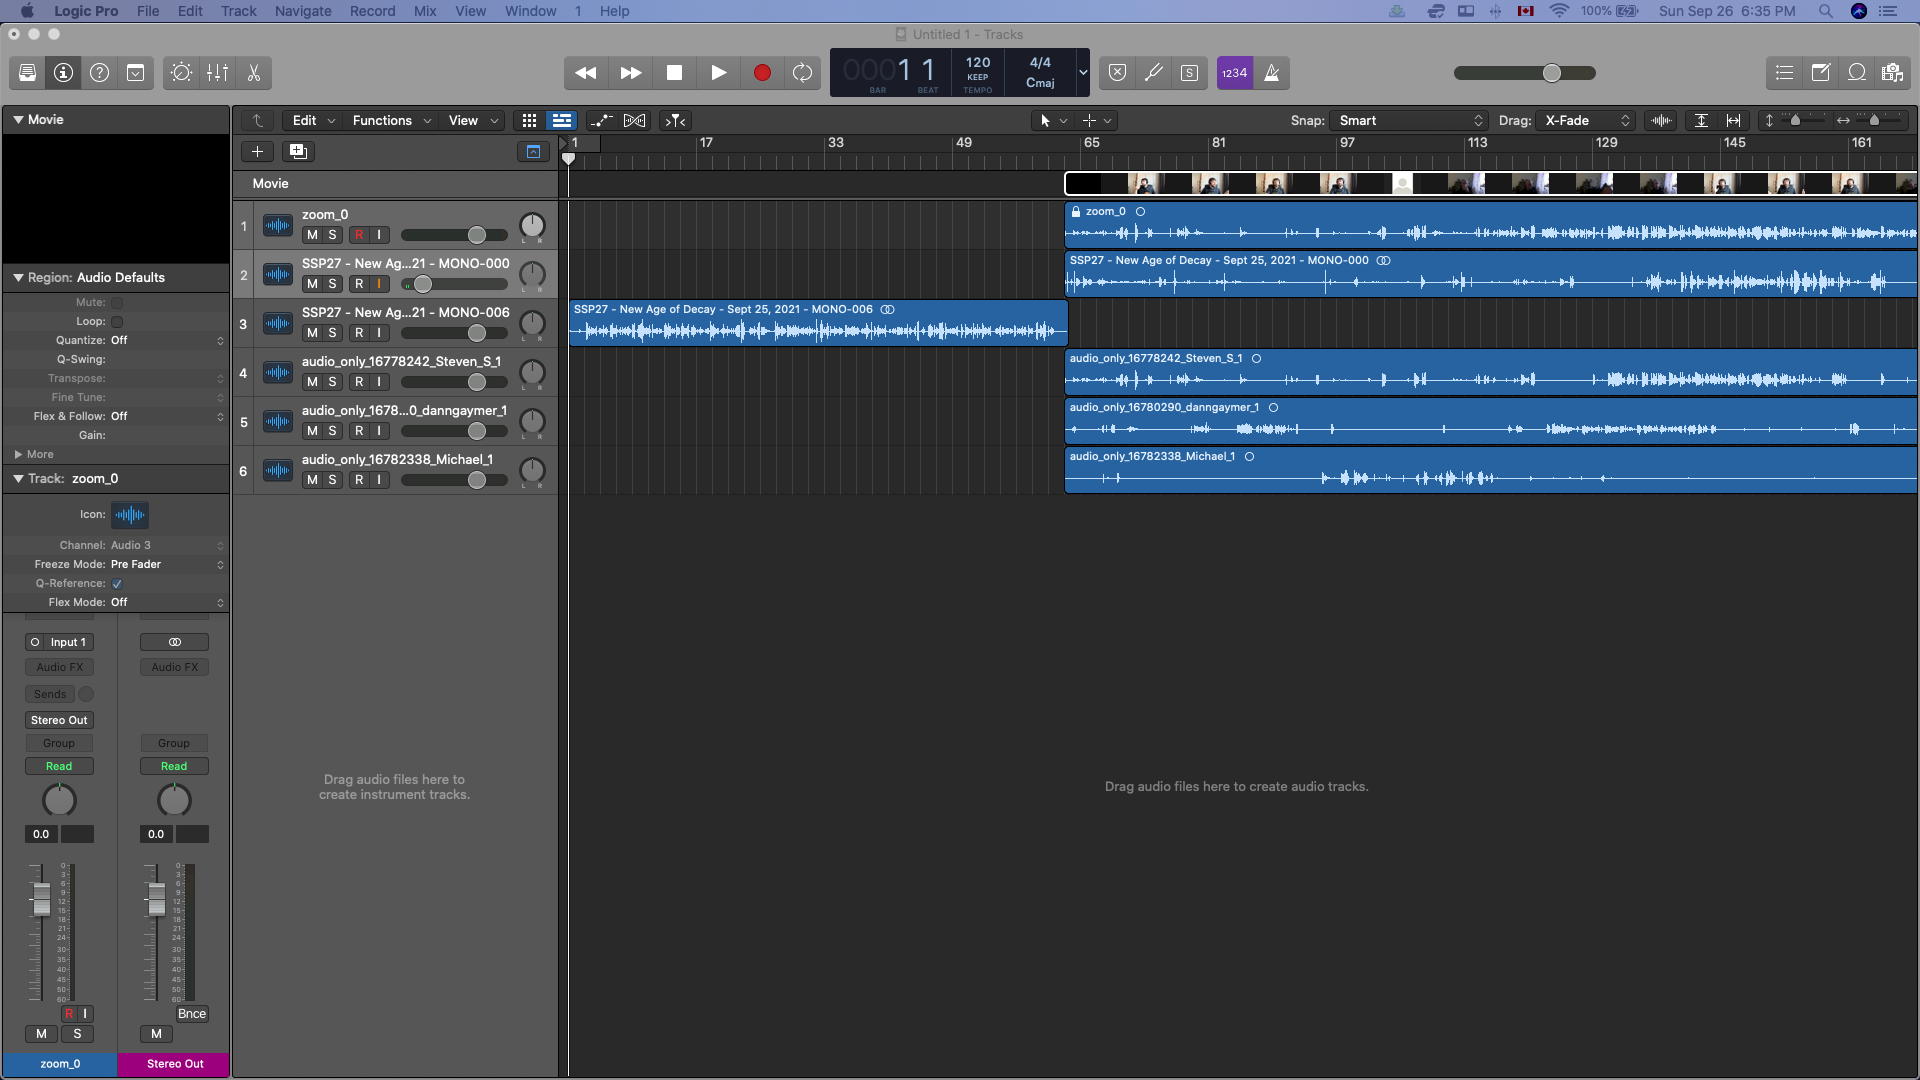Click the master volume slider
The height and width of the screenshot is (1080, 1920).
[1525, 73]
